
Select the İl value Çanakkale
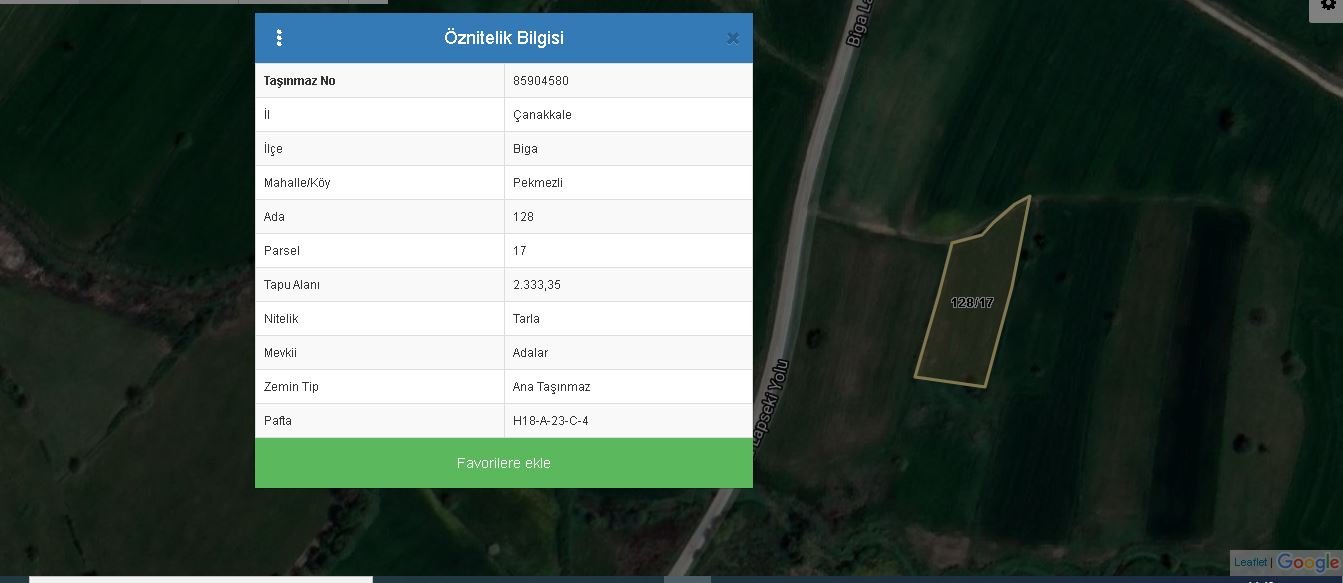542,115
